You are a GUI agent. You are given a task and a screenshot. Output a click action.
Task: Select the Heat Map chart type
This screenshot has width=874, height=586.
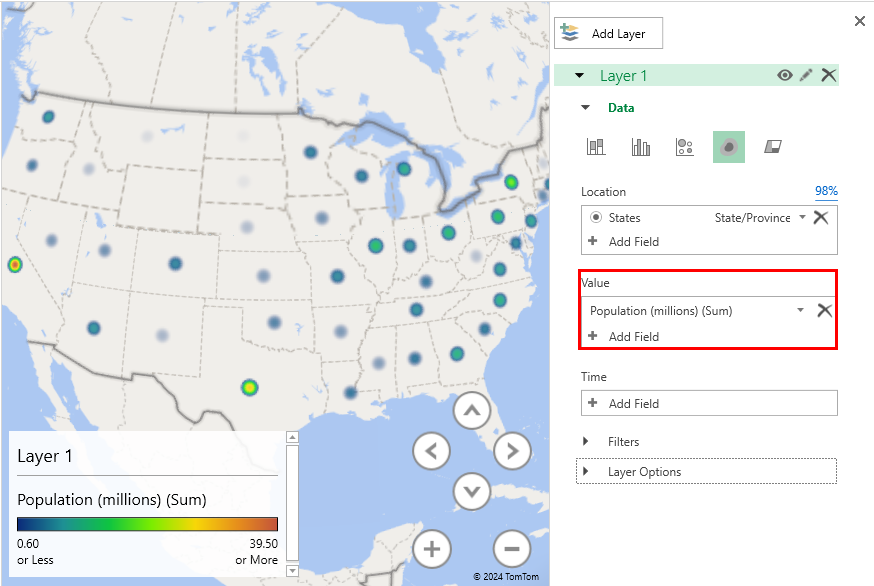tap(729, 147)
